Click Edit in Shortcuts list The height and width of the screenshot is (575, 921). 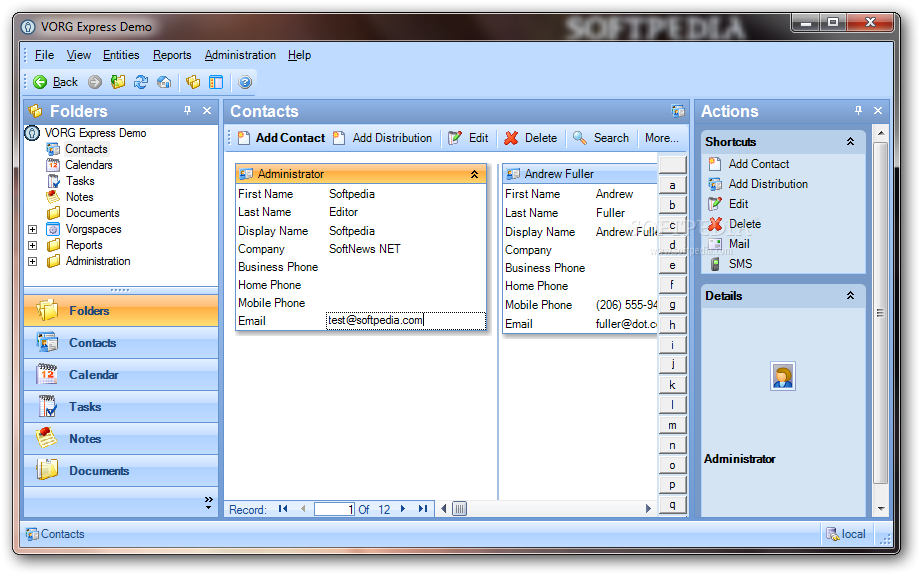[x=738, y=204]
